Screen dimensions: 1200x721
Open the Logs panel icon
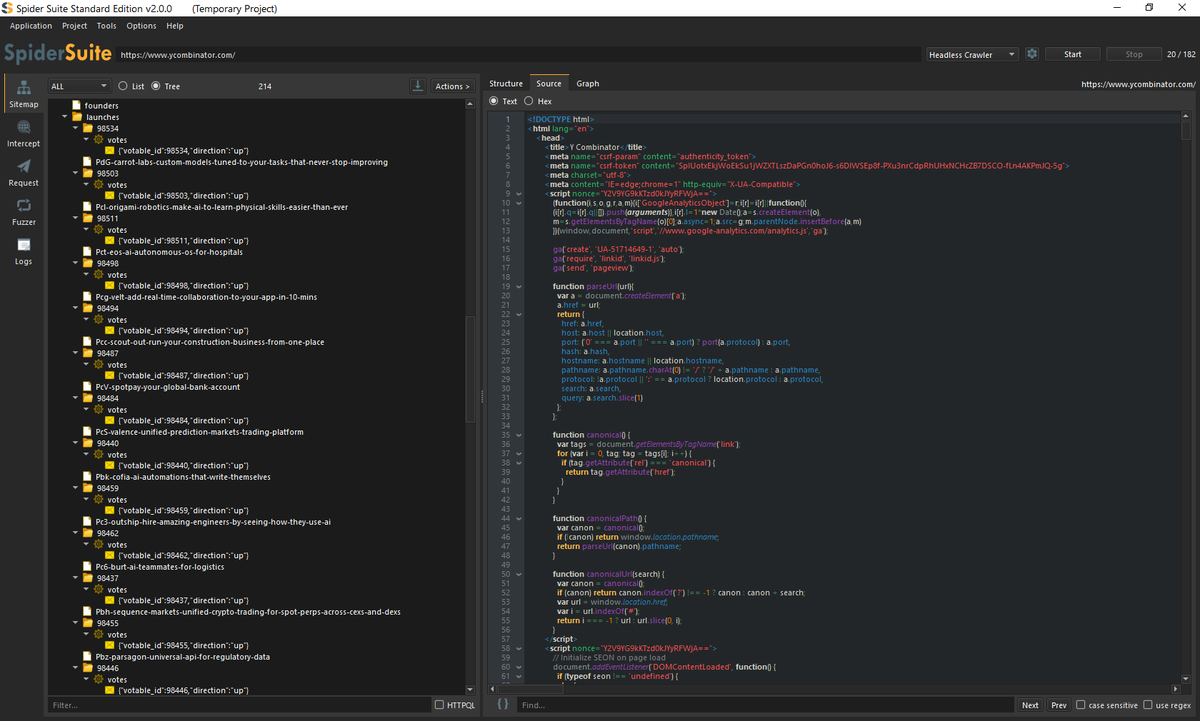[x=23, y=245]
